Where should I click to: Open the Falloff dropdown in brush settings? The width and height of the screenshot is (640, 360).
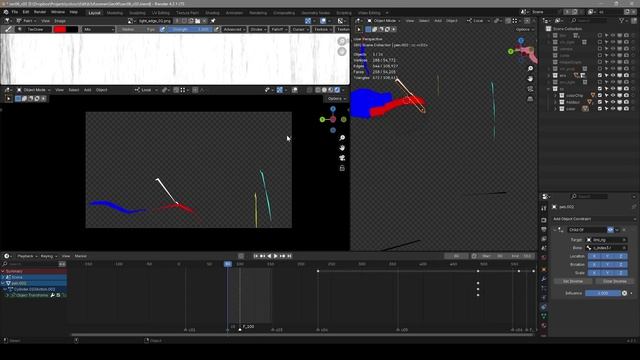279,29
